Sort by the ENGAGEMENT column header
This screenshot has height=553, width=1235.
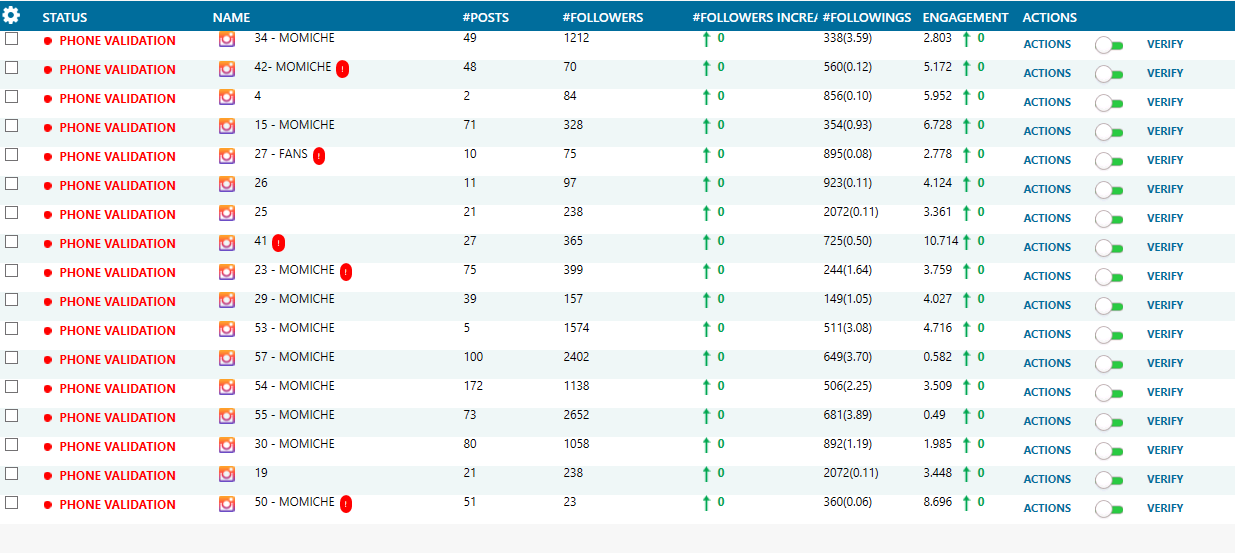tap(965, 17)
